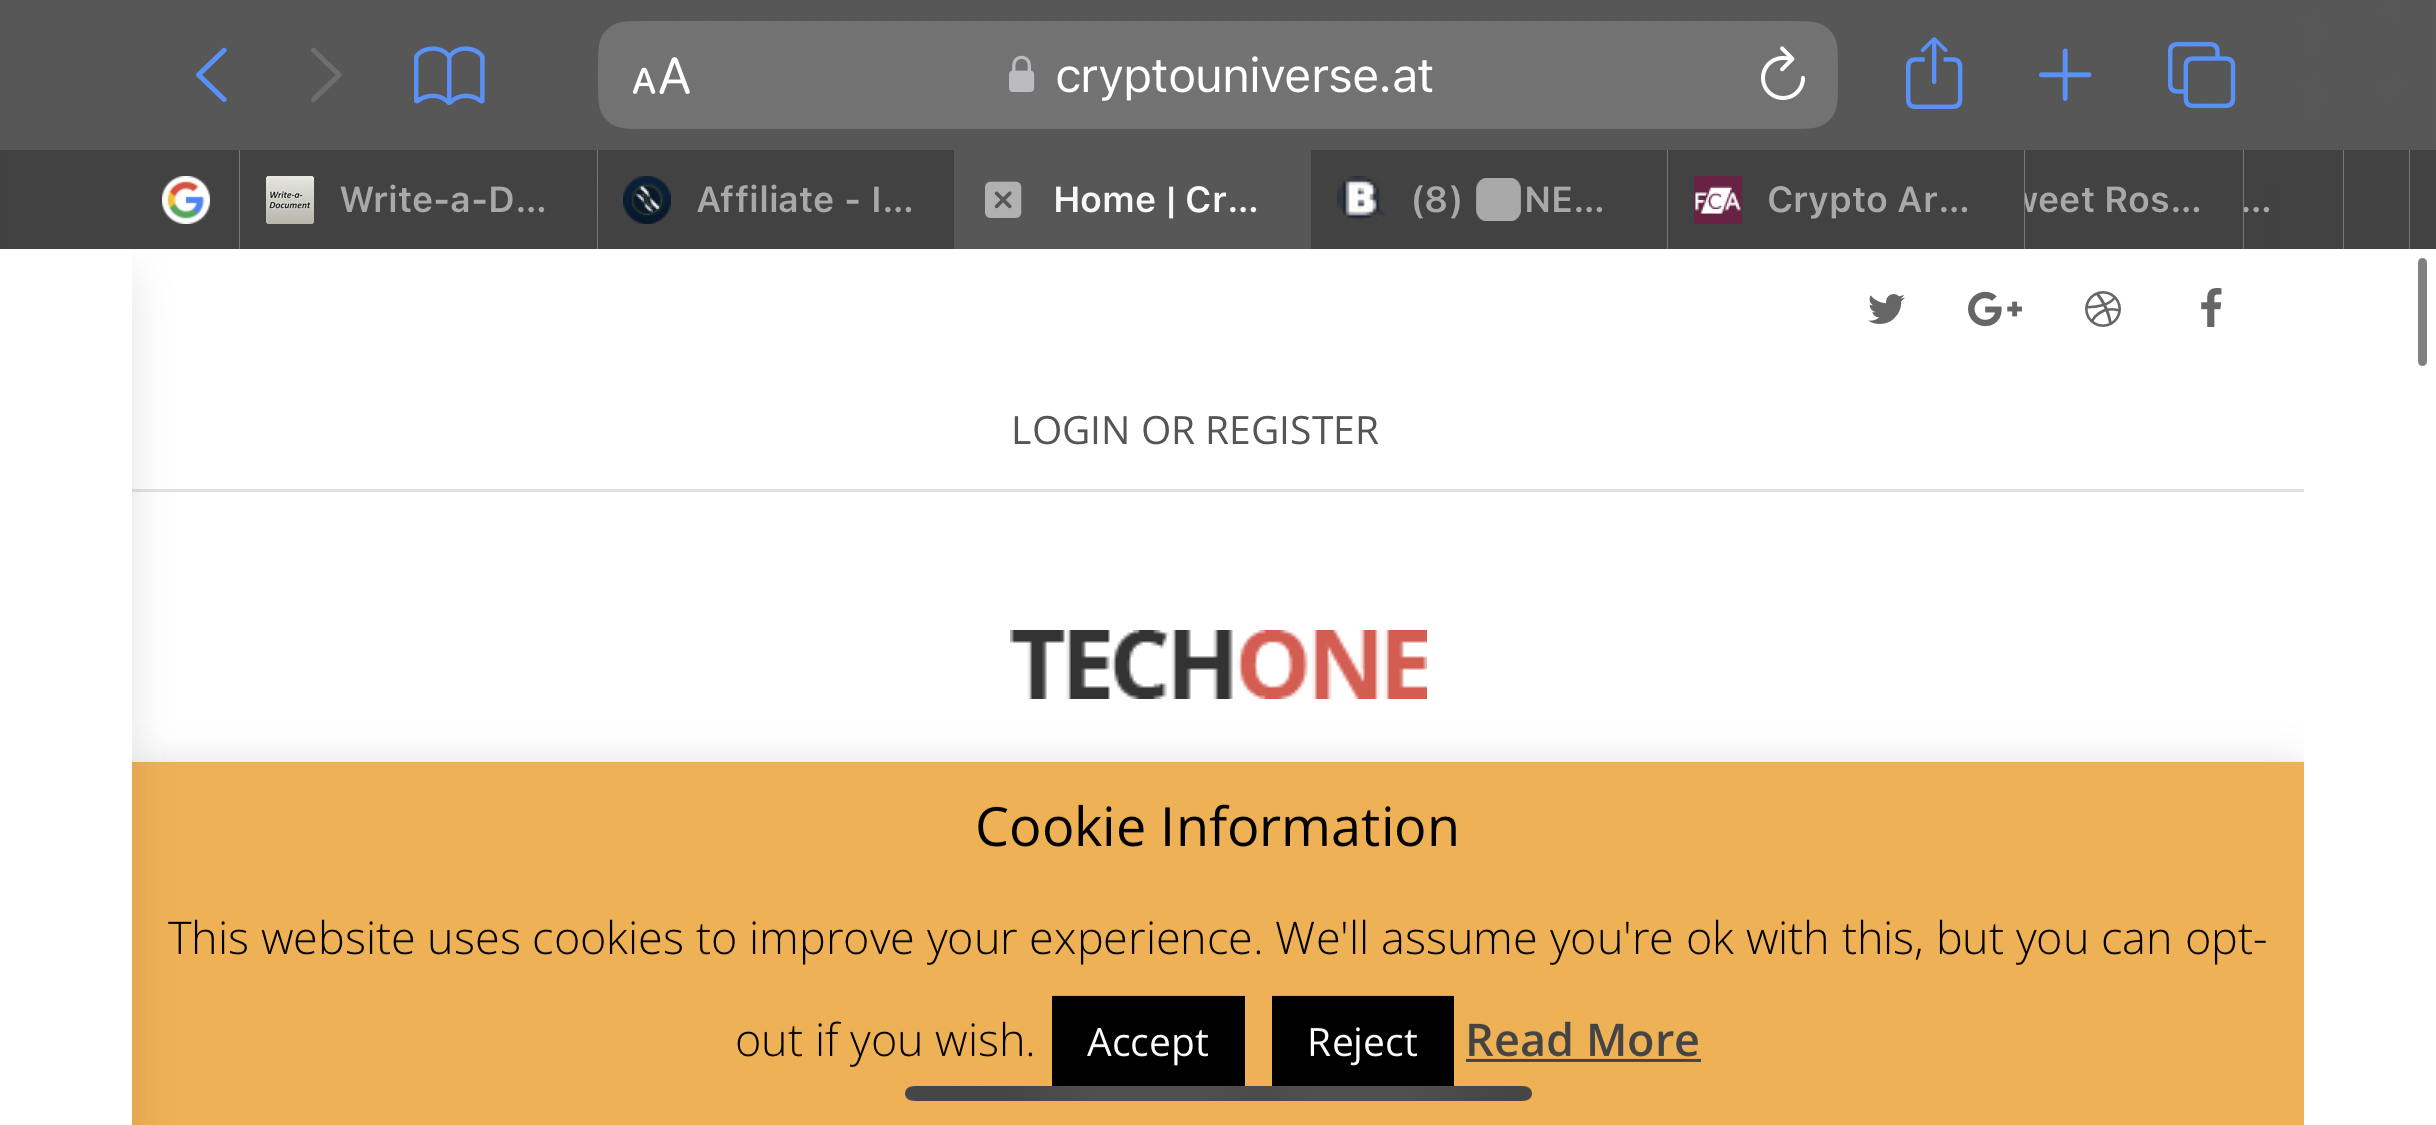This screenshot has width=2436, height=1125.
Task: Go back with the Safari back arrow
Action: (212, 75)
